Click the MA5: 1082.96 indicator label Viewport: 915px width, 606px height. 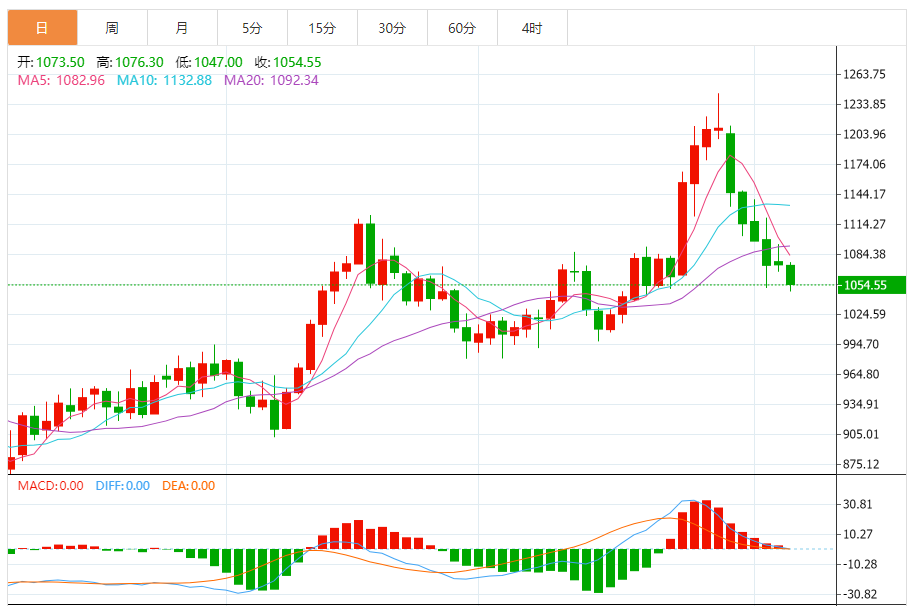(x=61, y=80)
